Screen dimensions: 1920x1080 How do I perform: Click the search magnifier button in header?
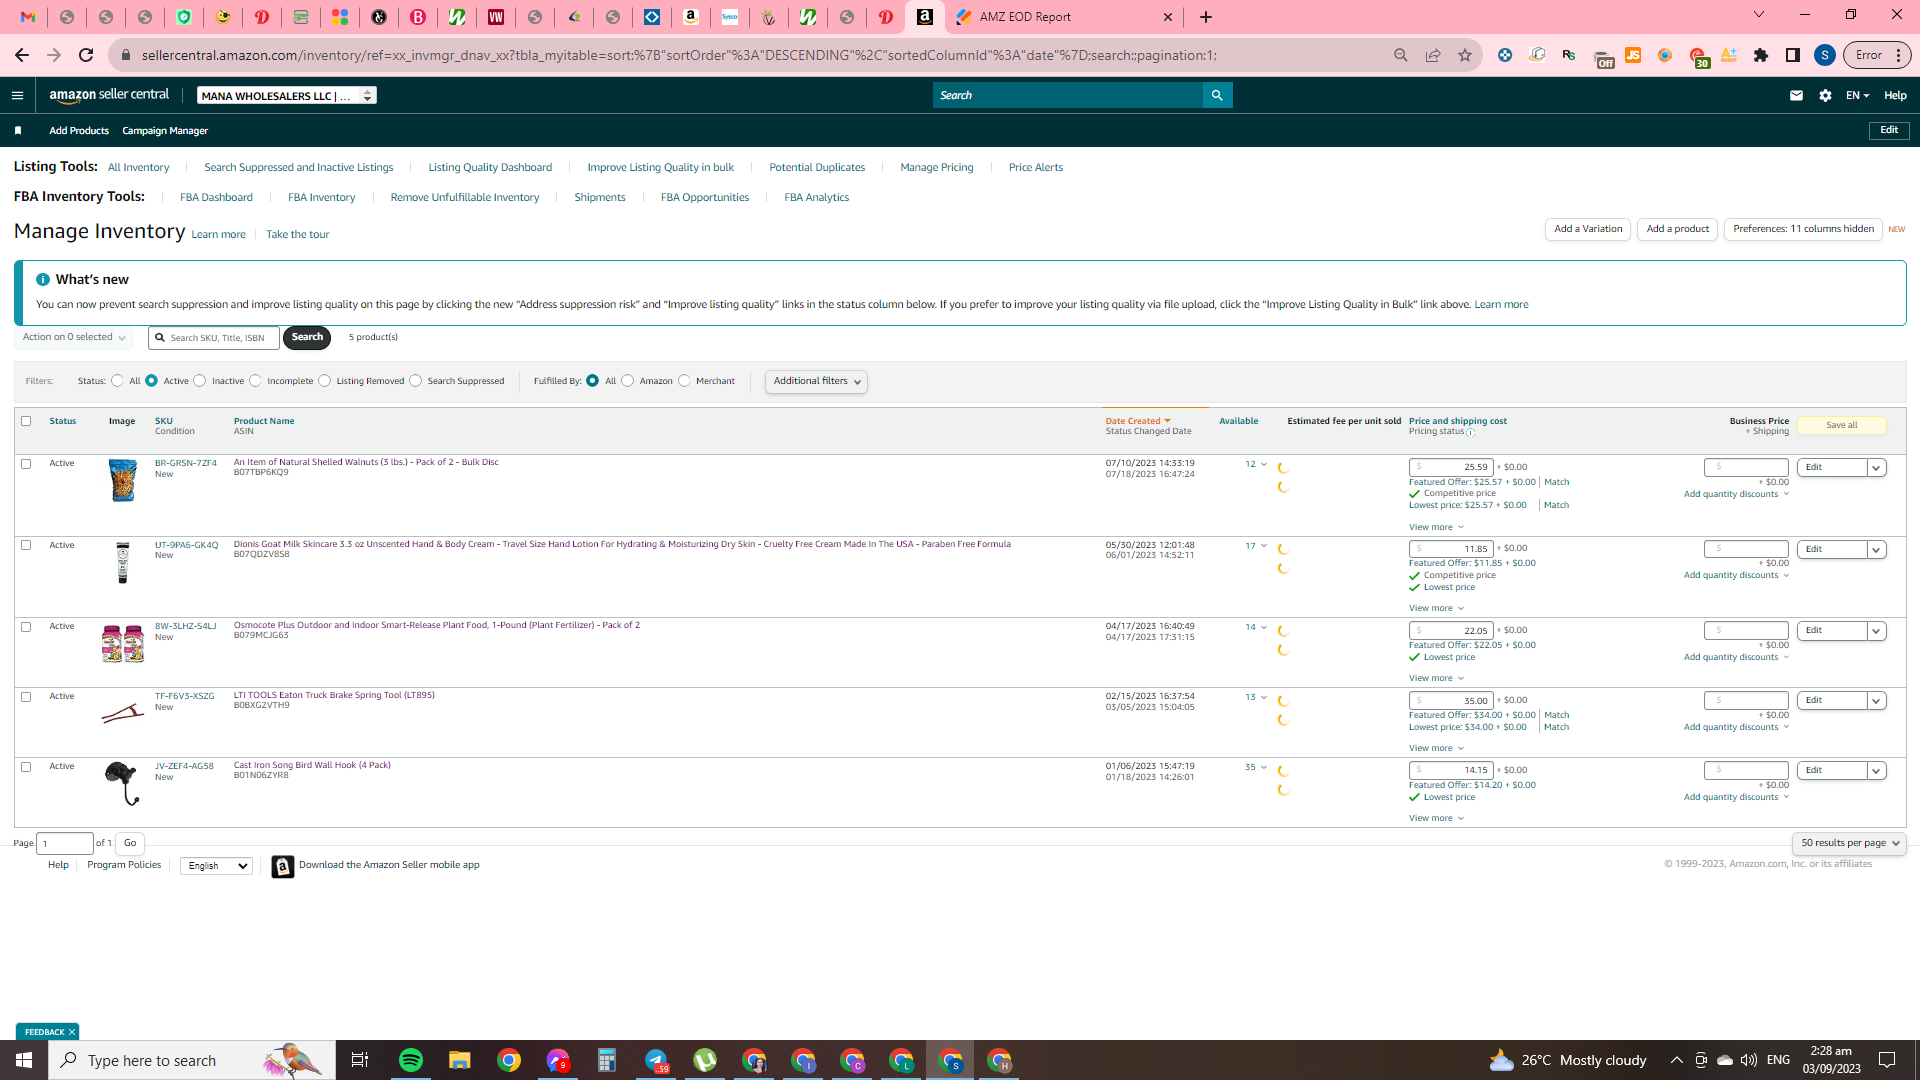1217,96
